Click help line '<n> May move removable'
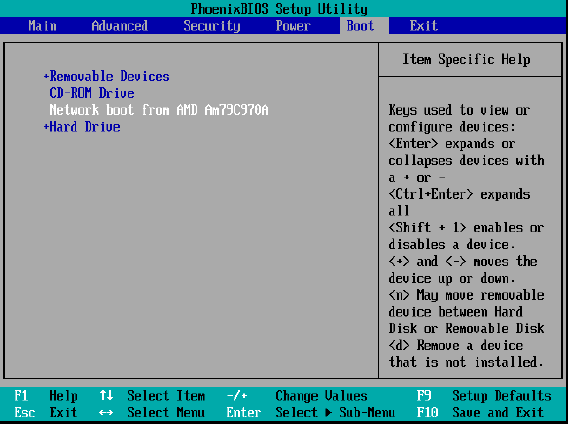The height and width of the screenshot is (424, 568). point(466,295)
